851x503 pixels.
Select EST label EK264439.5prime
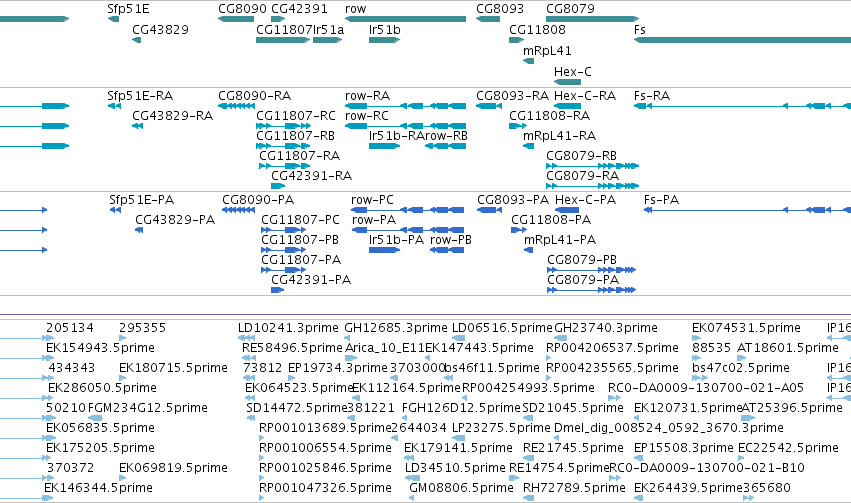(688, 488)
